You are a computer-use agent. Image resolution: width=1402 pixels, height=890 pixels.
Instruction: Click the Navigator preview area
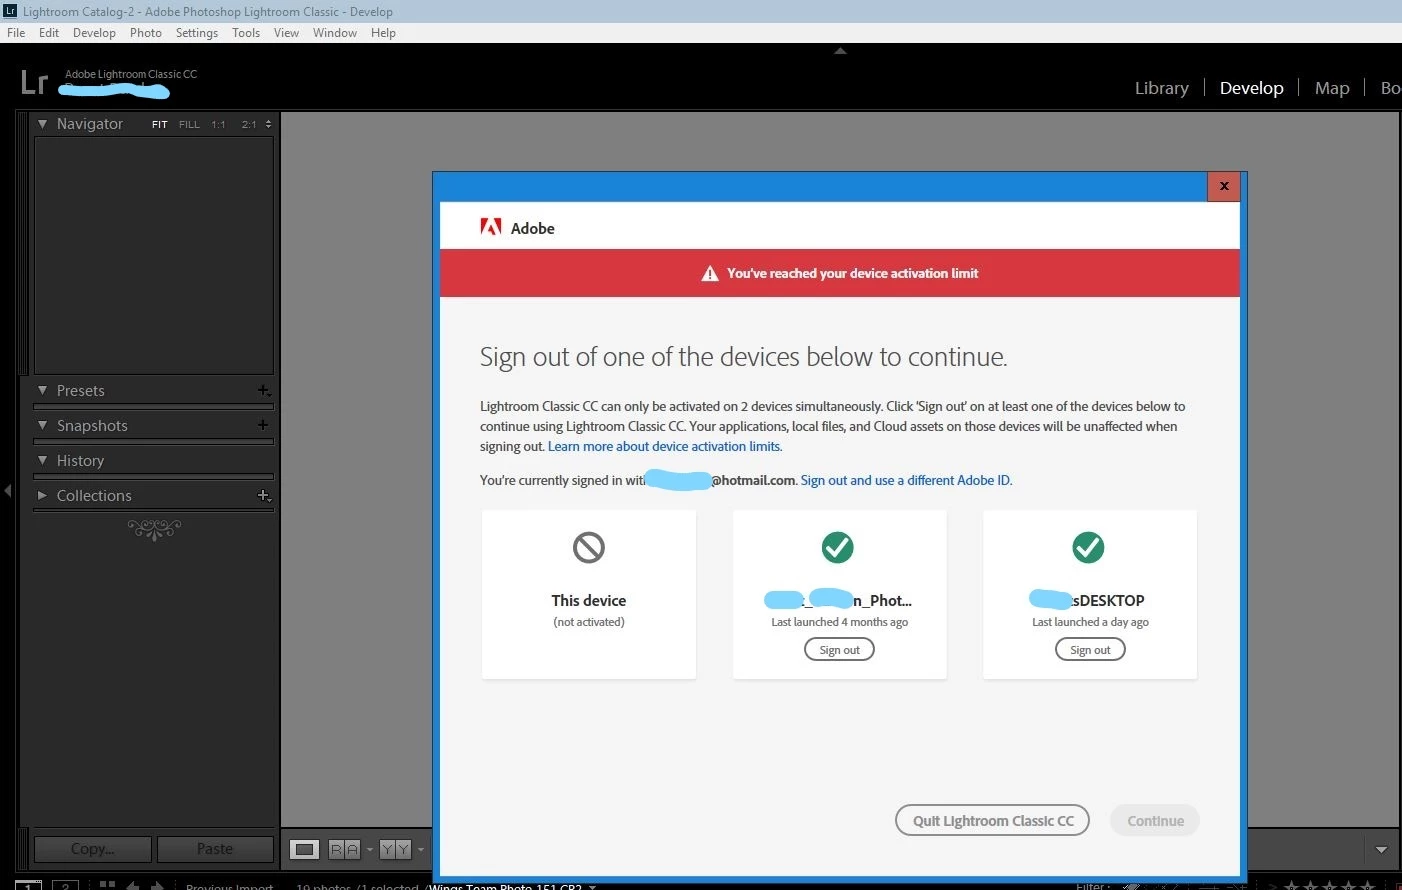pos(154,255)
